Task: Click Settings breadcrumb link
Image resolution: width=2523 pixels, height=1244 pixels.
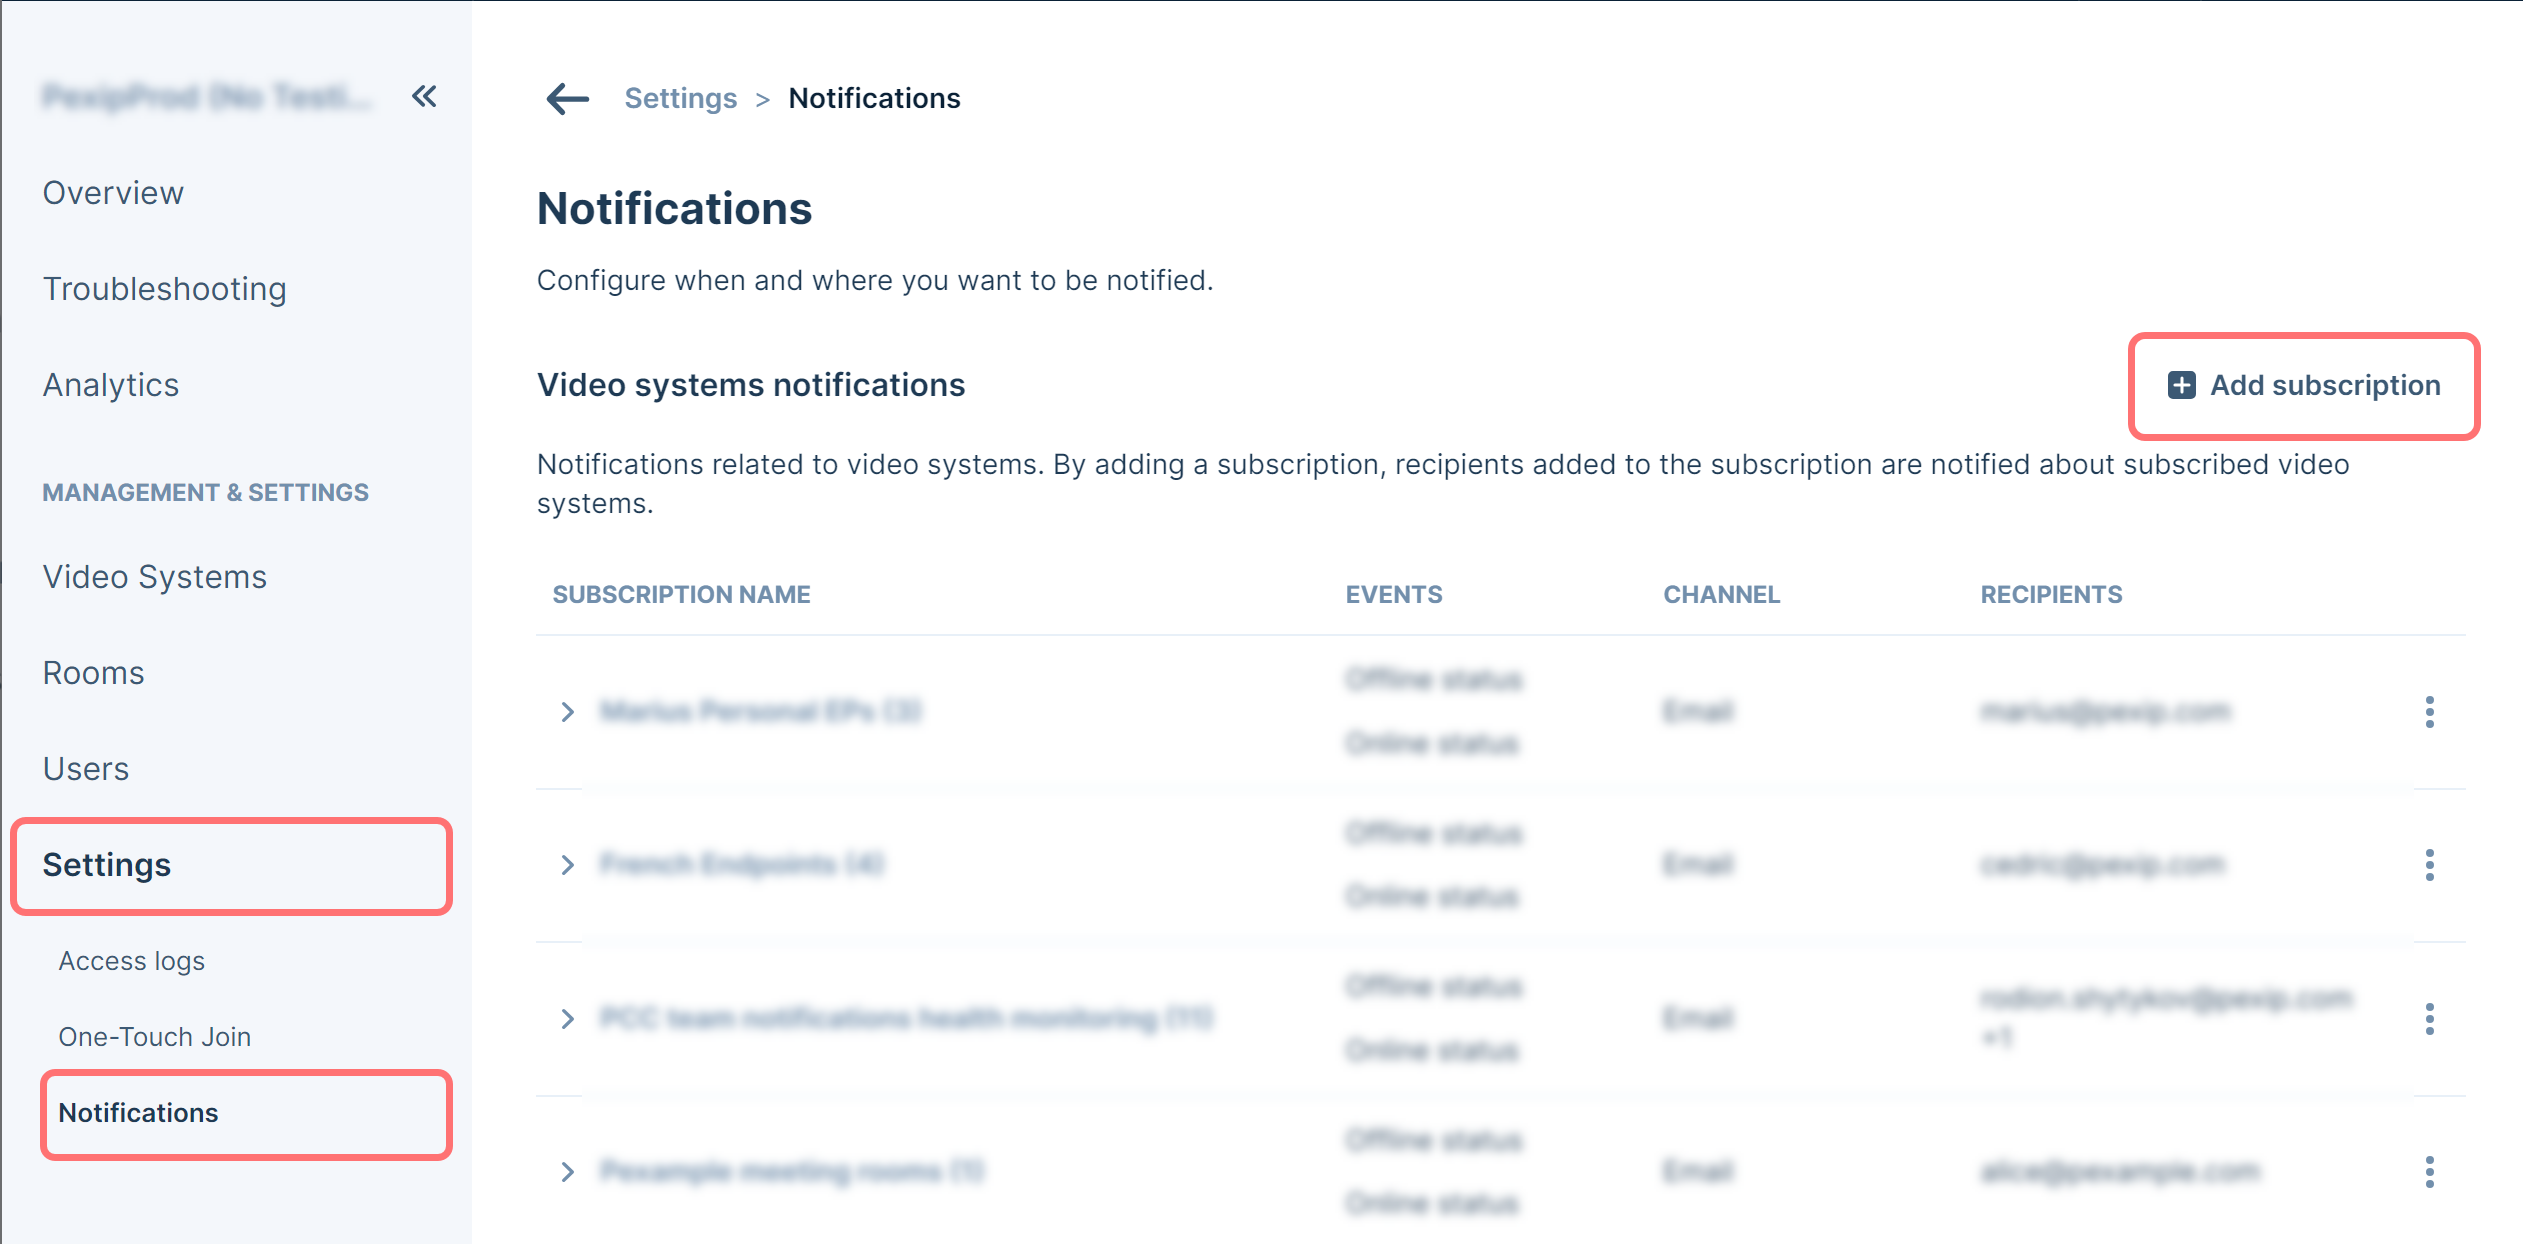Action: click(x=680, y=98)
